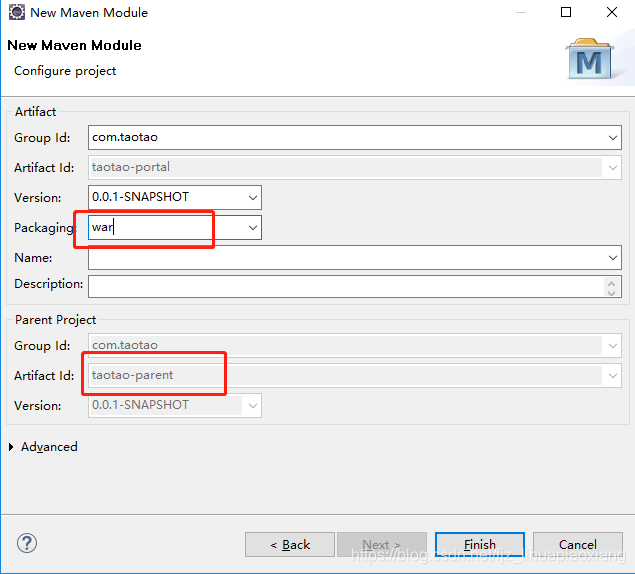Screen dimensions: 635x574
Task: Open the Name field dropdown arrow
Action: (612, 258)
